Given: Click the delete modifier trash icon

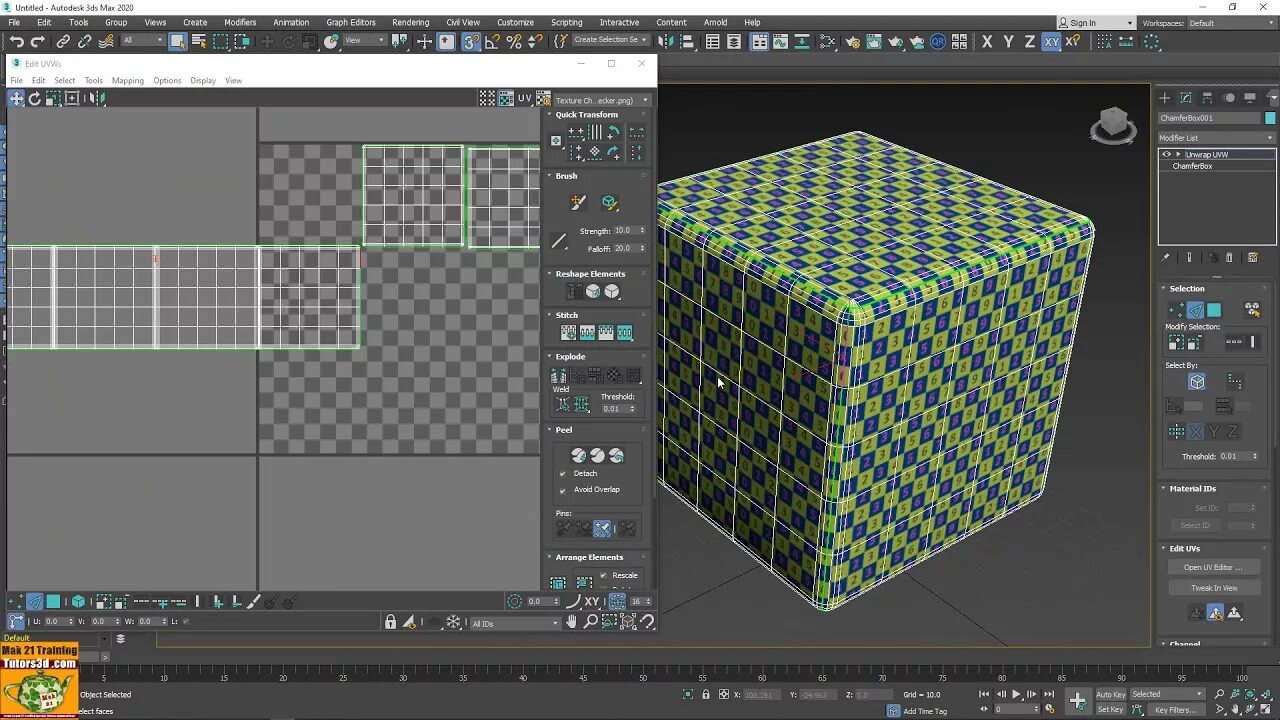Looking at the screenshot, I should [1230, 258].
